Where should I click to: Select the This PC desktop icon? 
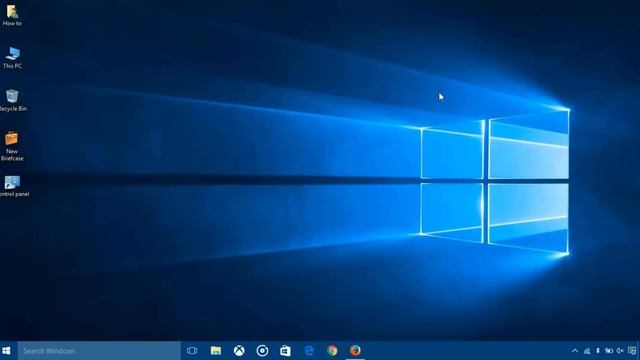12,58
